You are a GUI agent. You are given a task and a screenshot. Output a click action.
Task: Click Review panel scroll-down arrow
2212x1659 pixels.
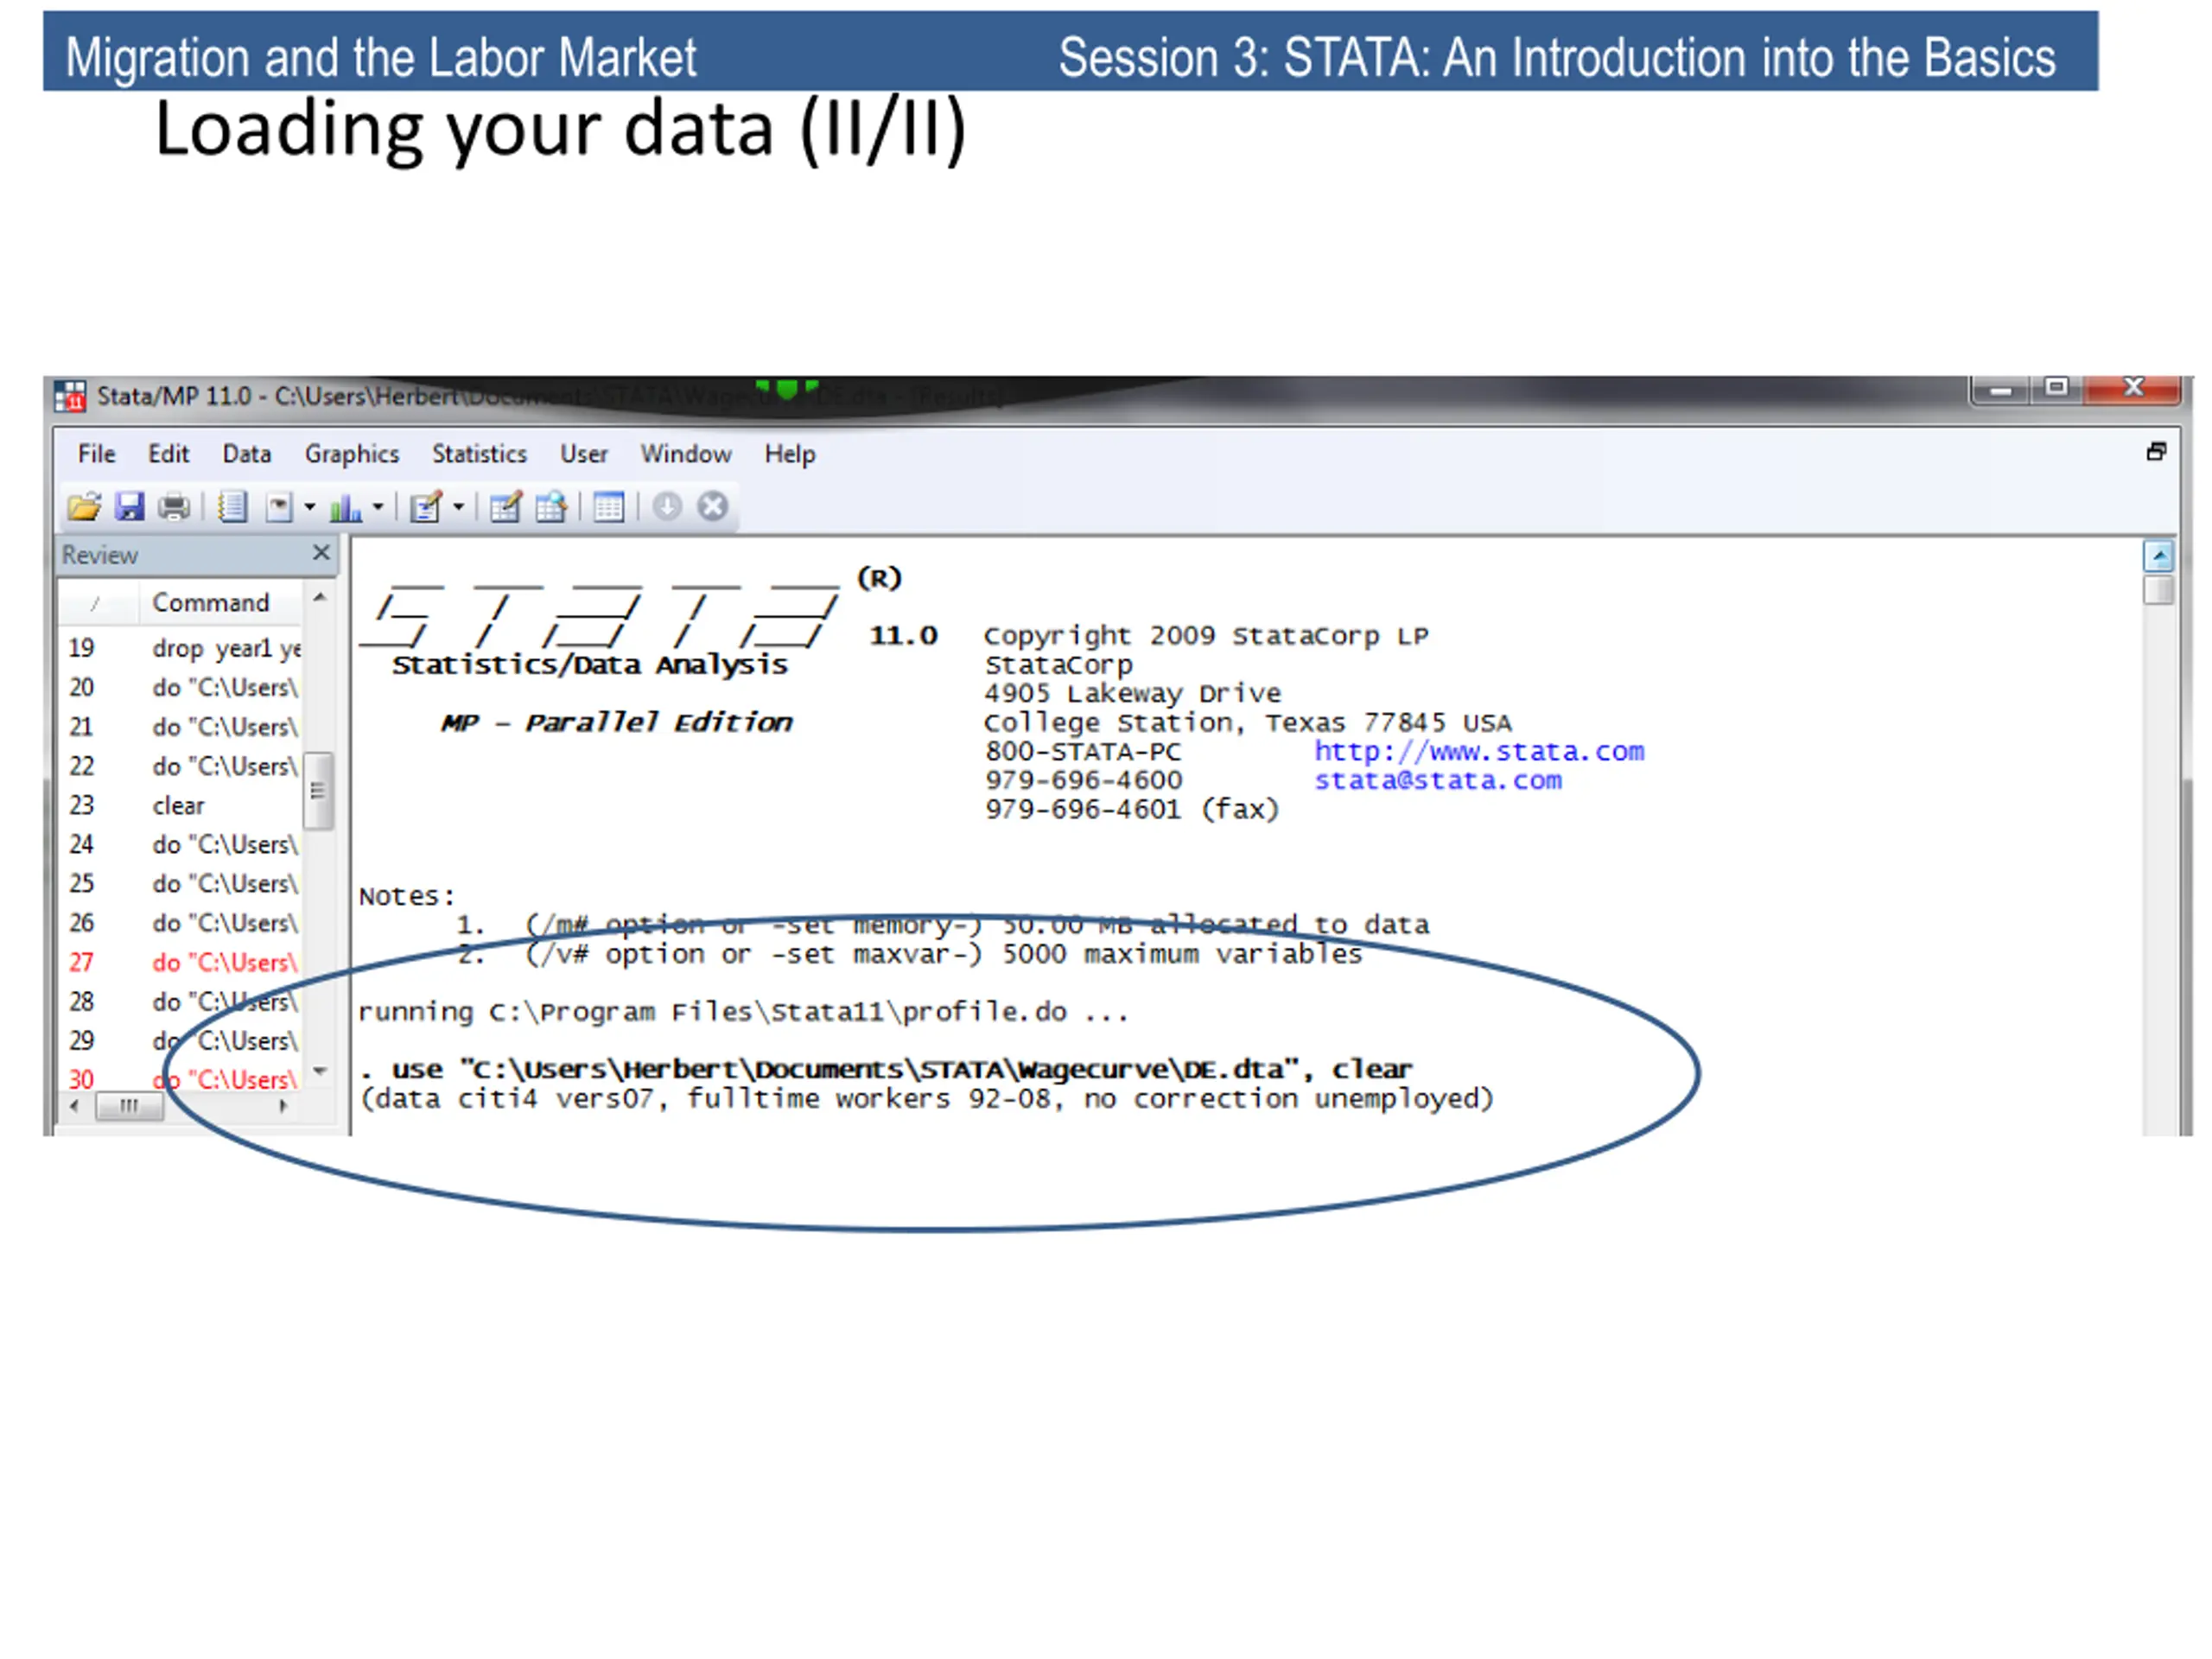pyautogui.click(x=320, y=1071)
